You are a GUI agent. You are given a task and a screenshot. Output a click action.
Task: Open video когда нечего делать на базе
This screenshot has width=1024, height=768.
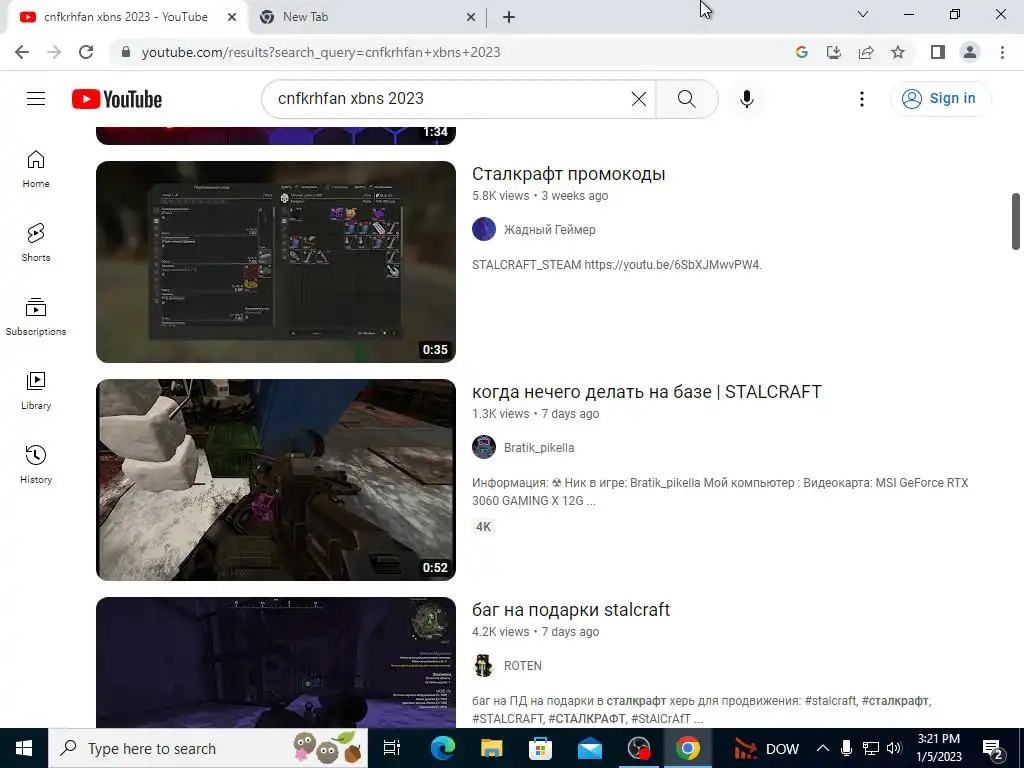pyautogui.click(x=647, y=392)
